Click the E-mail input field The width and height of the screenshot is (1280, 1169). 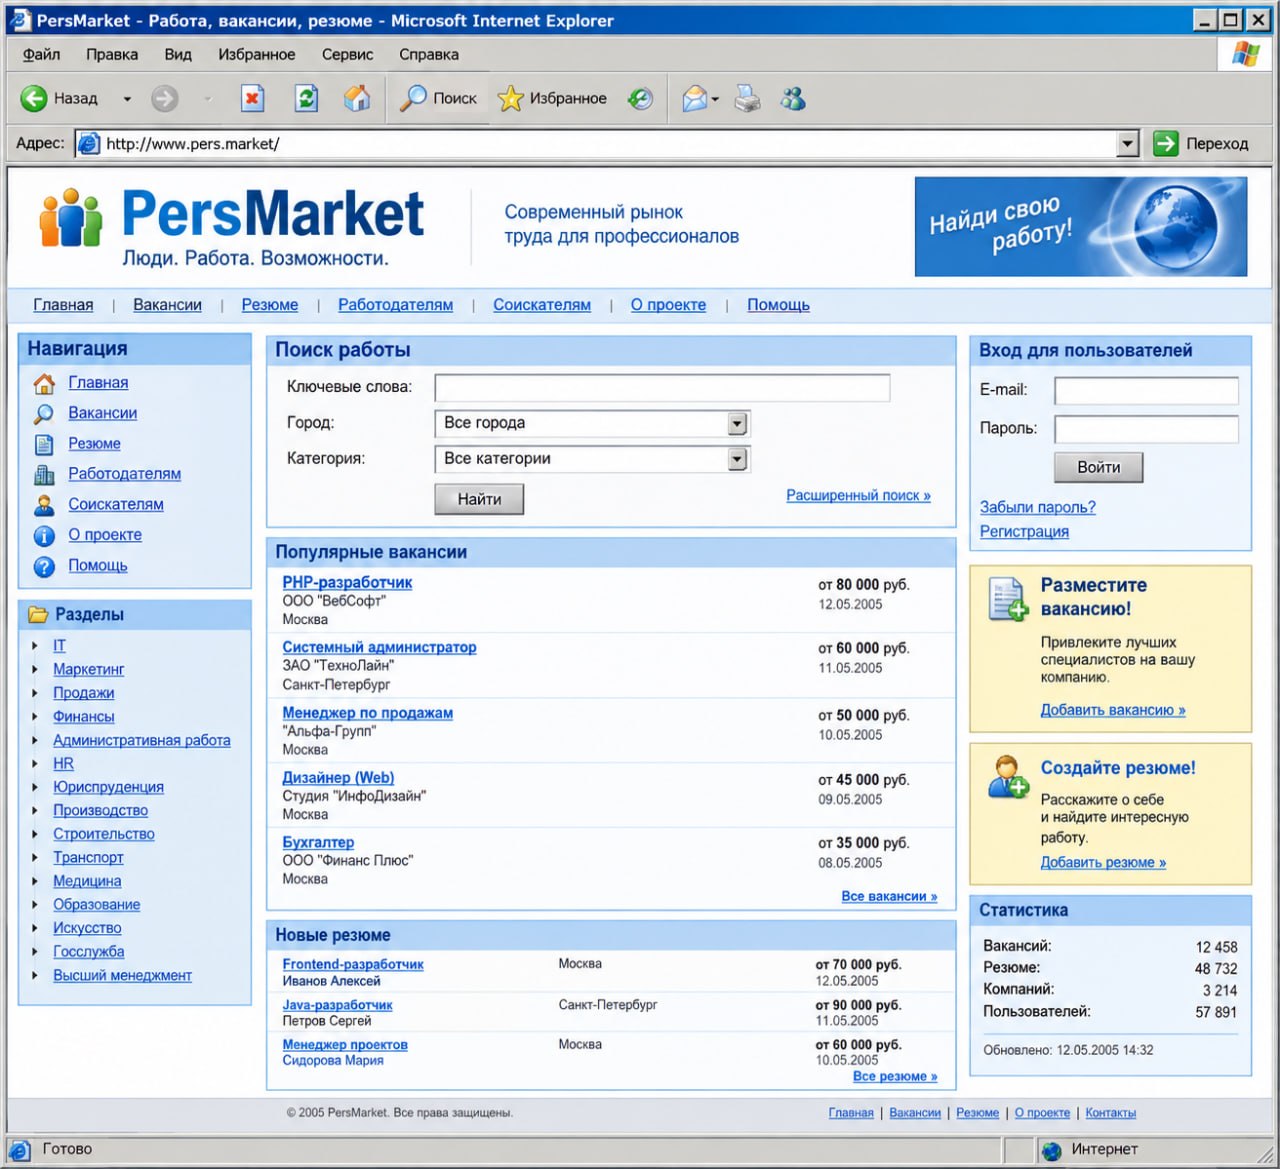1146,390
